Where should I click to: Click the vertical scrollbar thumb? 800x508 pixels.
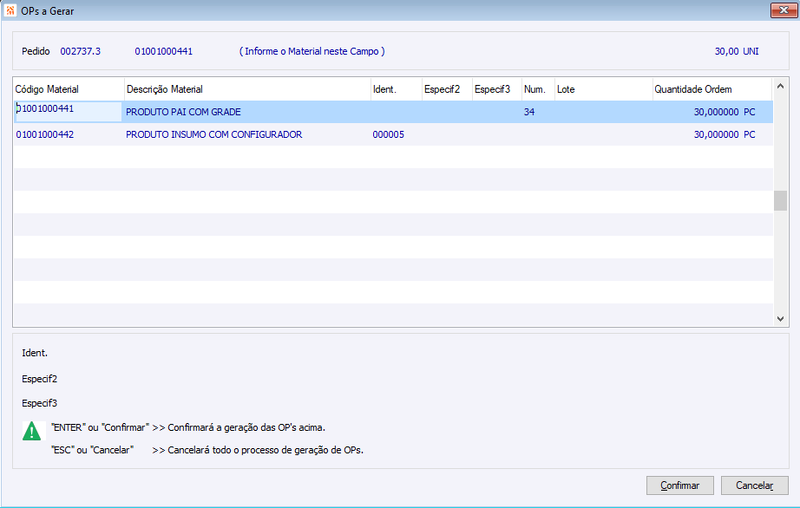[780, 201]
